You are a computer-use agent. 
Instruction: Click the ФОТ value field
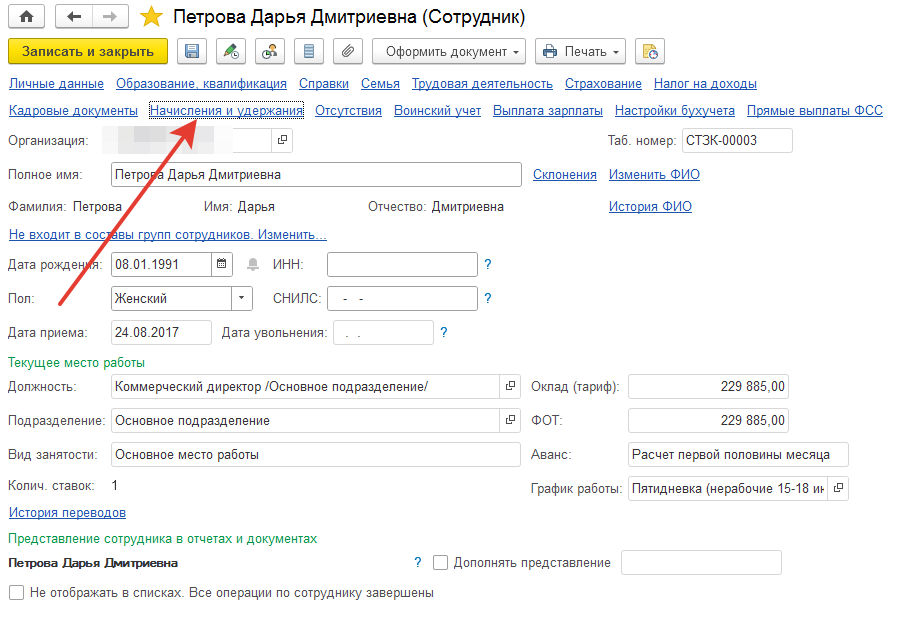[708, 420]
